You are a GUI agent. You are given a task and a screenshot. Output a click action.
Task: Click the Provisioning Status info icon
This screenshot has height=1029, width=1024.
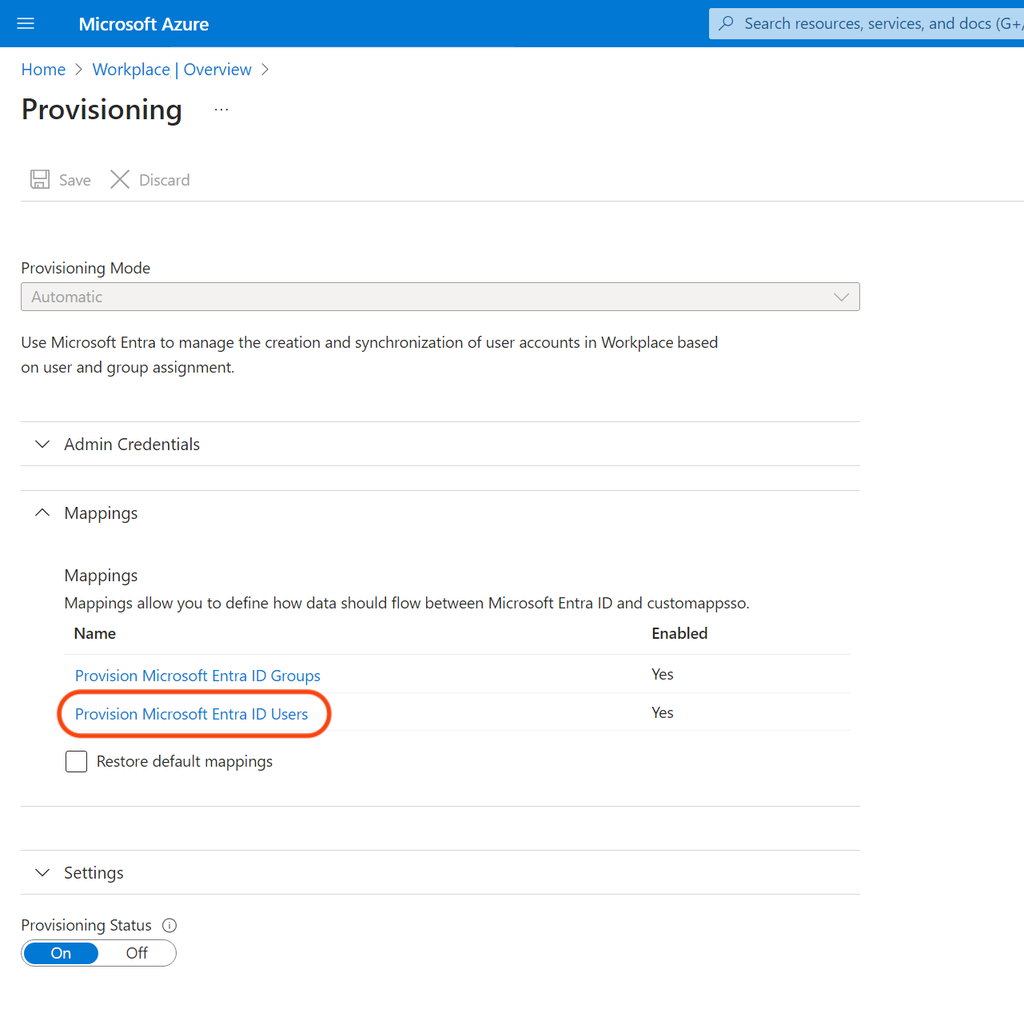(x=169, y=925)
